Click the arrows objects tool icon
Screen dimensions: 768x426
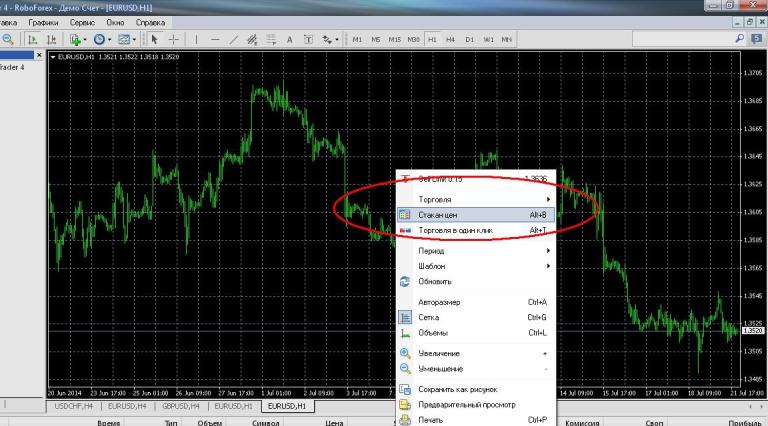click(327, 39)
